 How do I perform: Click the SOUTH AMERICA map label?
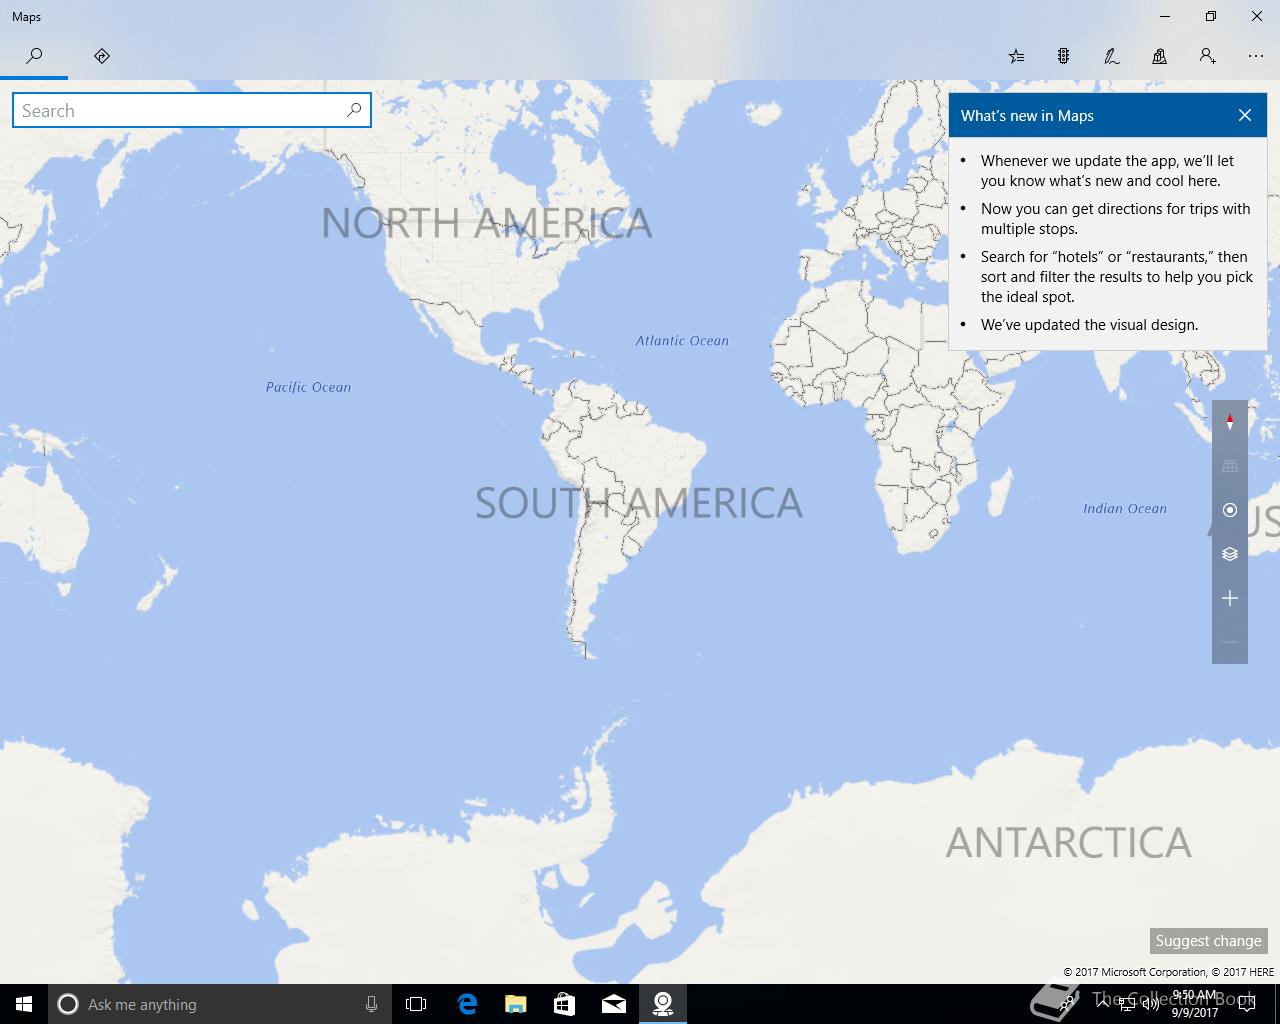[638, 503]
